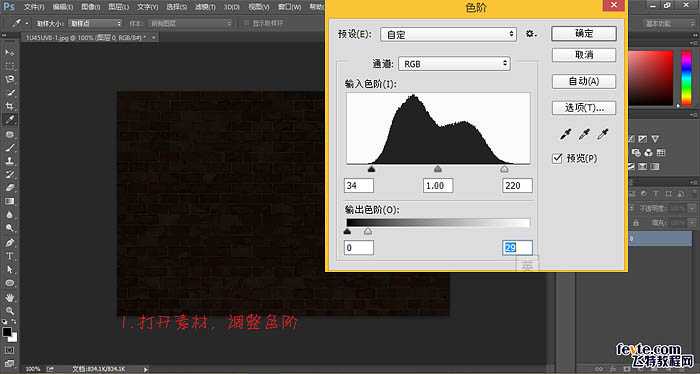Select the Horizontal Type tool
The height and width of the screenshot is (374, 700).
(x=9, y=256)
